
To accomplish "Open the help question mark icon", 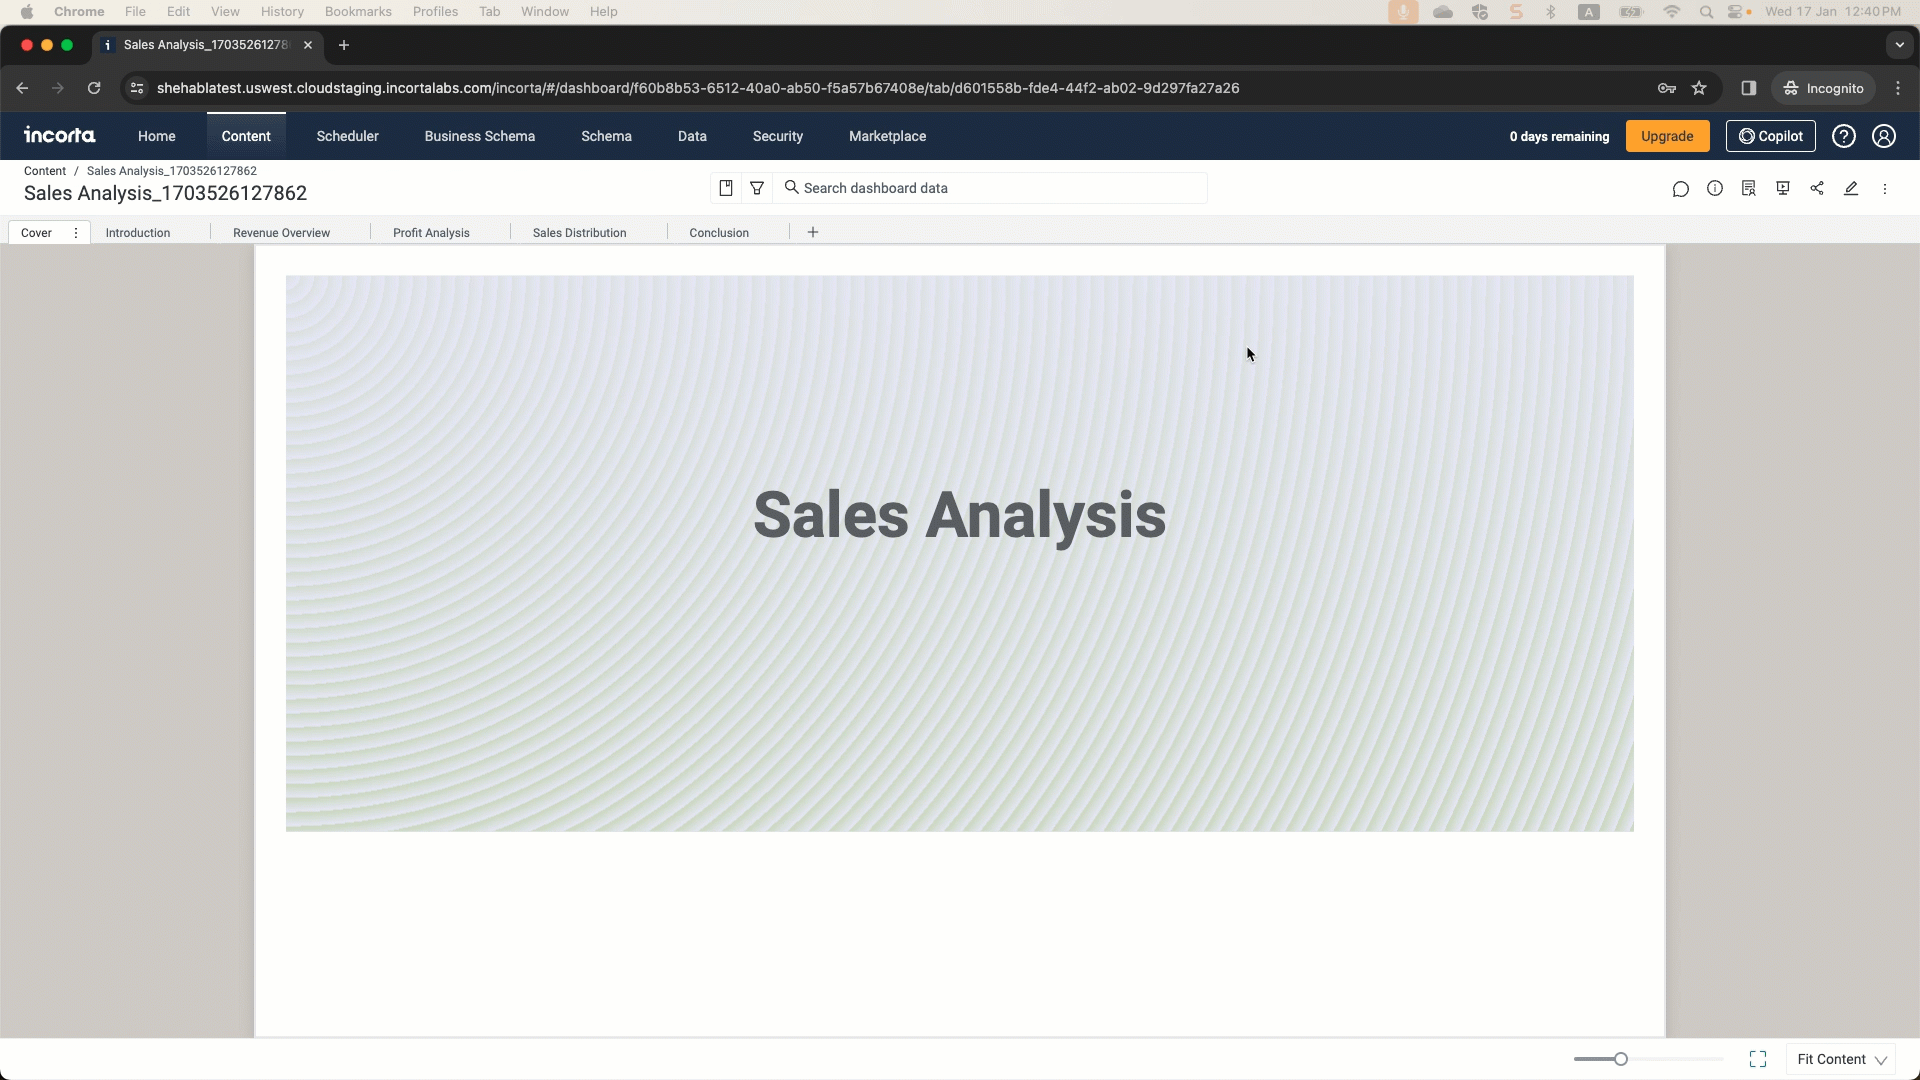I will 1844,136.
